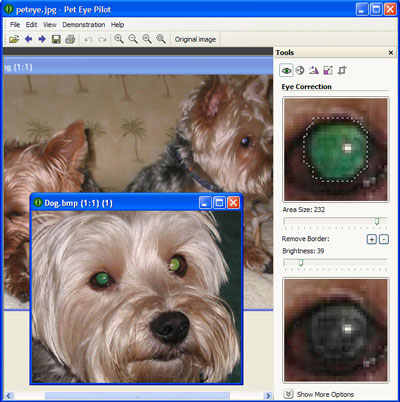Adjust the Area Size slider handle
The image size is (400, 402).
click(377, 221)
